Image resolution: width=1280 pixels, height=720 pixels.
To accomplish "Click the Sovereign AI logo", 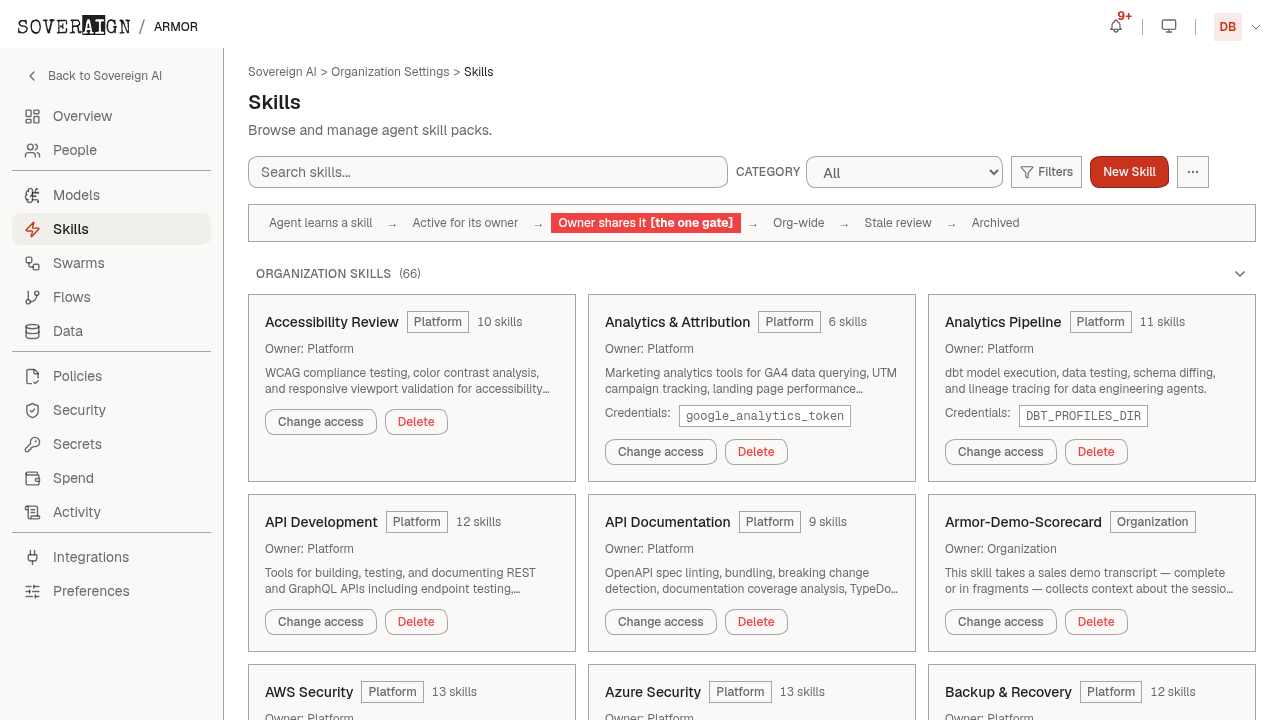I will (x=74, y=26).
